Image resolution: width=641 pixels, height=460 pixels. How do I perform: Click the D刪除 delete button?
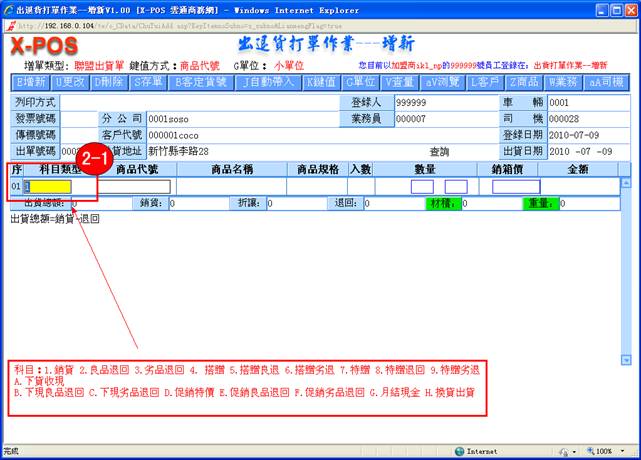[x=112, y=82]
